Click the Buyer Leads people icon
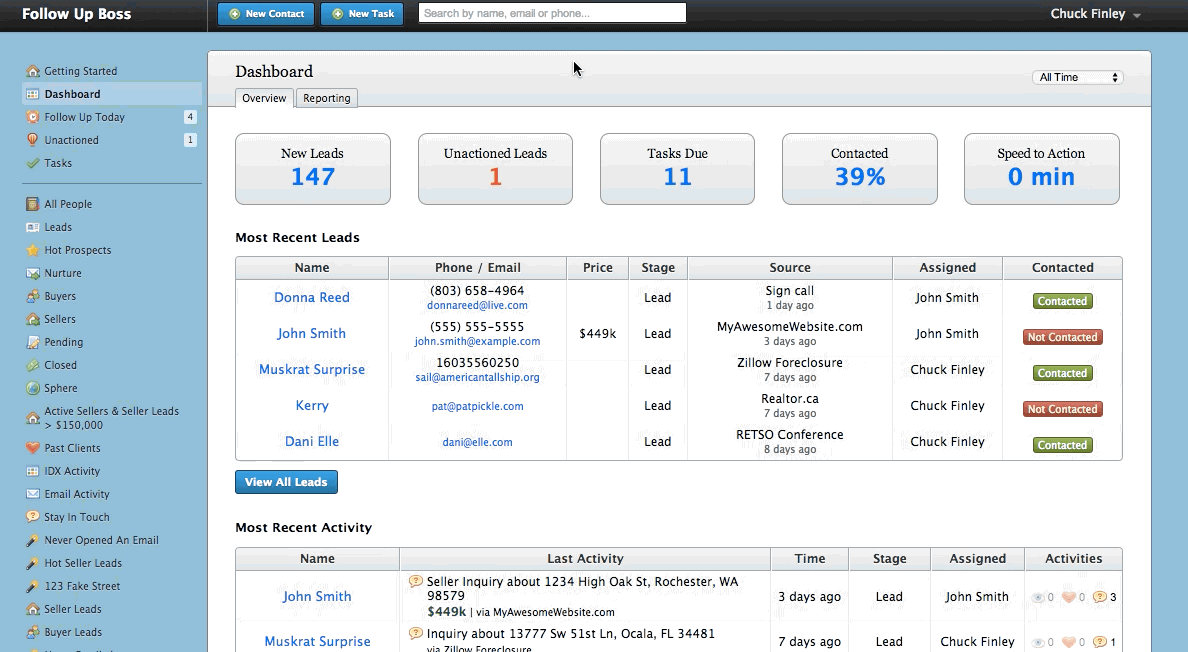 point(33,632)
